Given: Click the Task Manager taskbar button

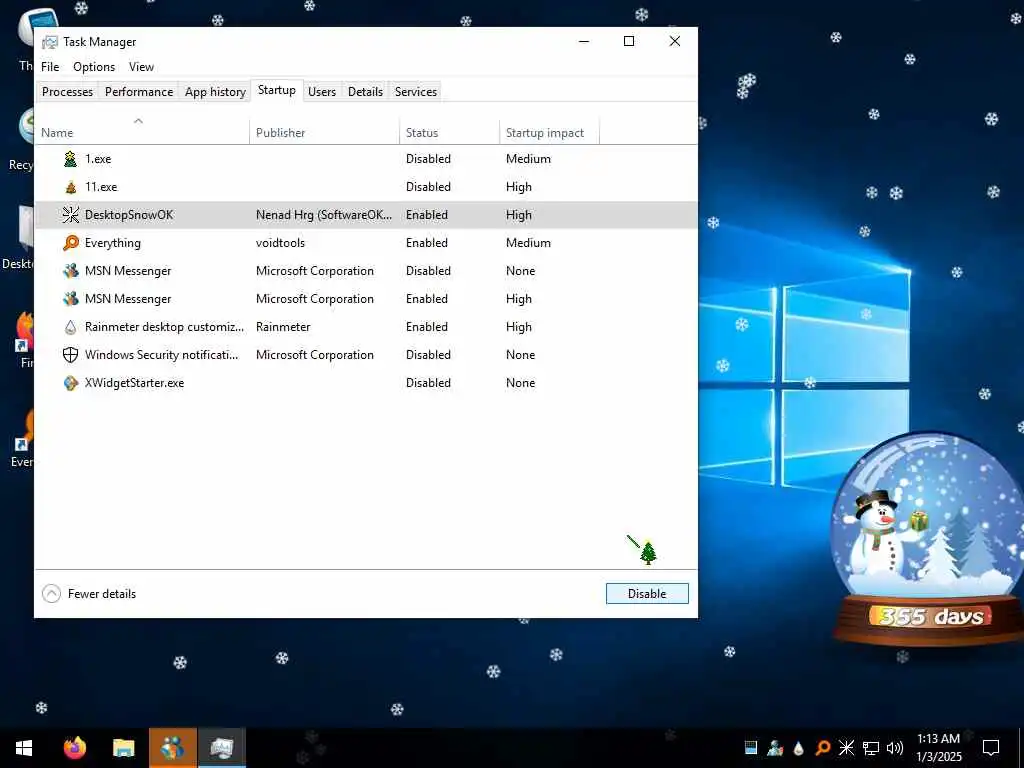Looking at the screenshot, I should click(x=222, y=748).
